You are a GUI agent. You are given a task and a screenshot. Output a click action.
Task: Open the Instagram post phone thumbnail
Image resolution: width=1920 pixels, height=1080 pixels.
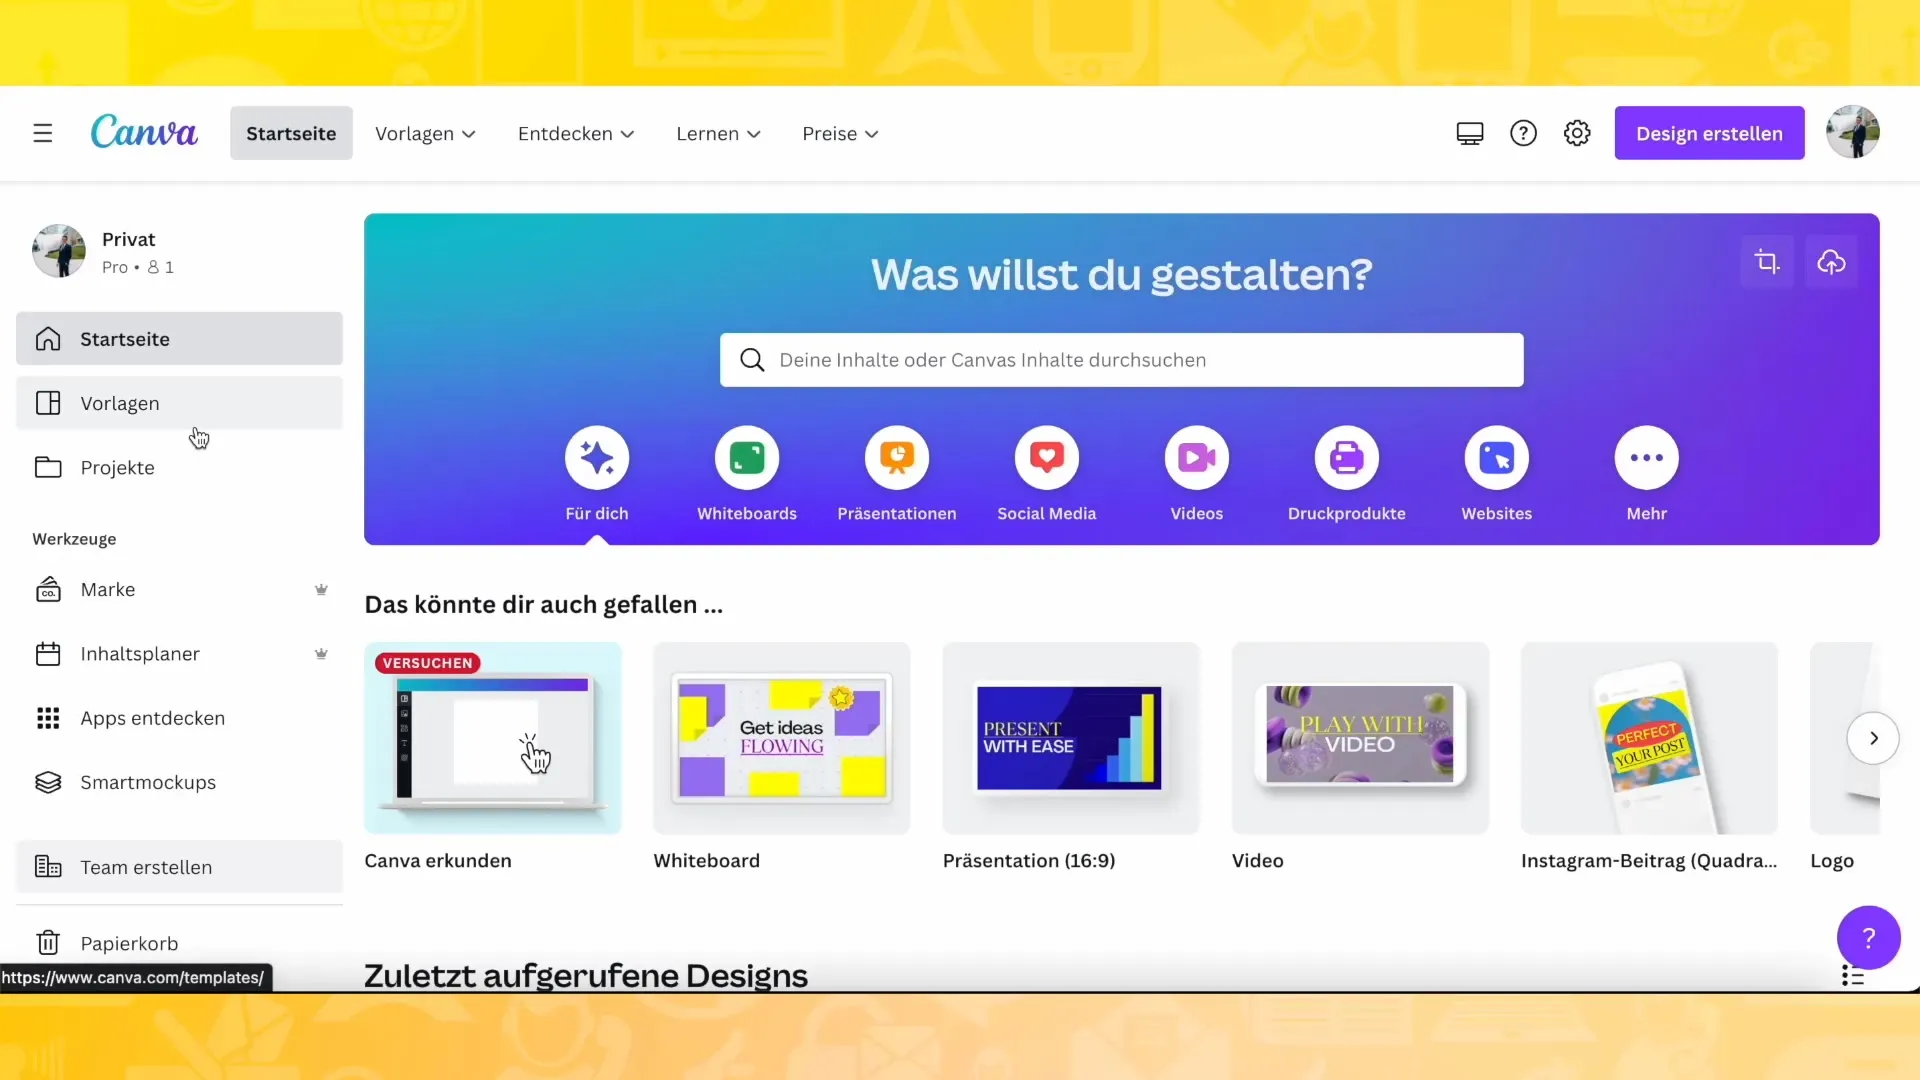pyautogui.click(x=1649, y=738)
